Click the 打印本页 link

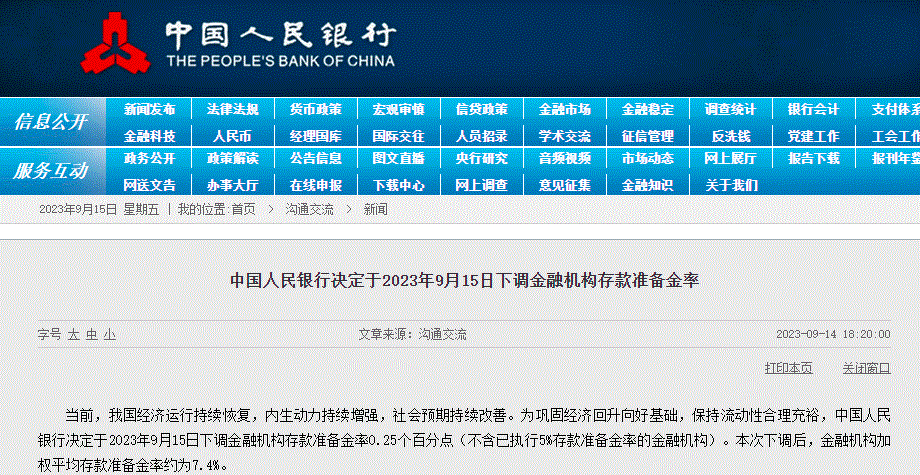tap(789, 368)
